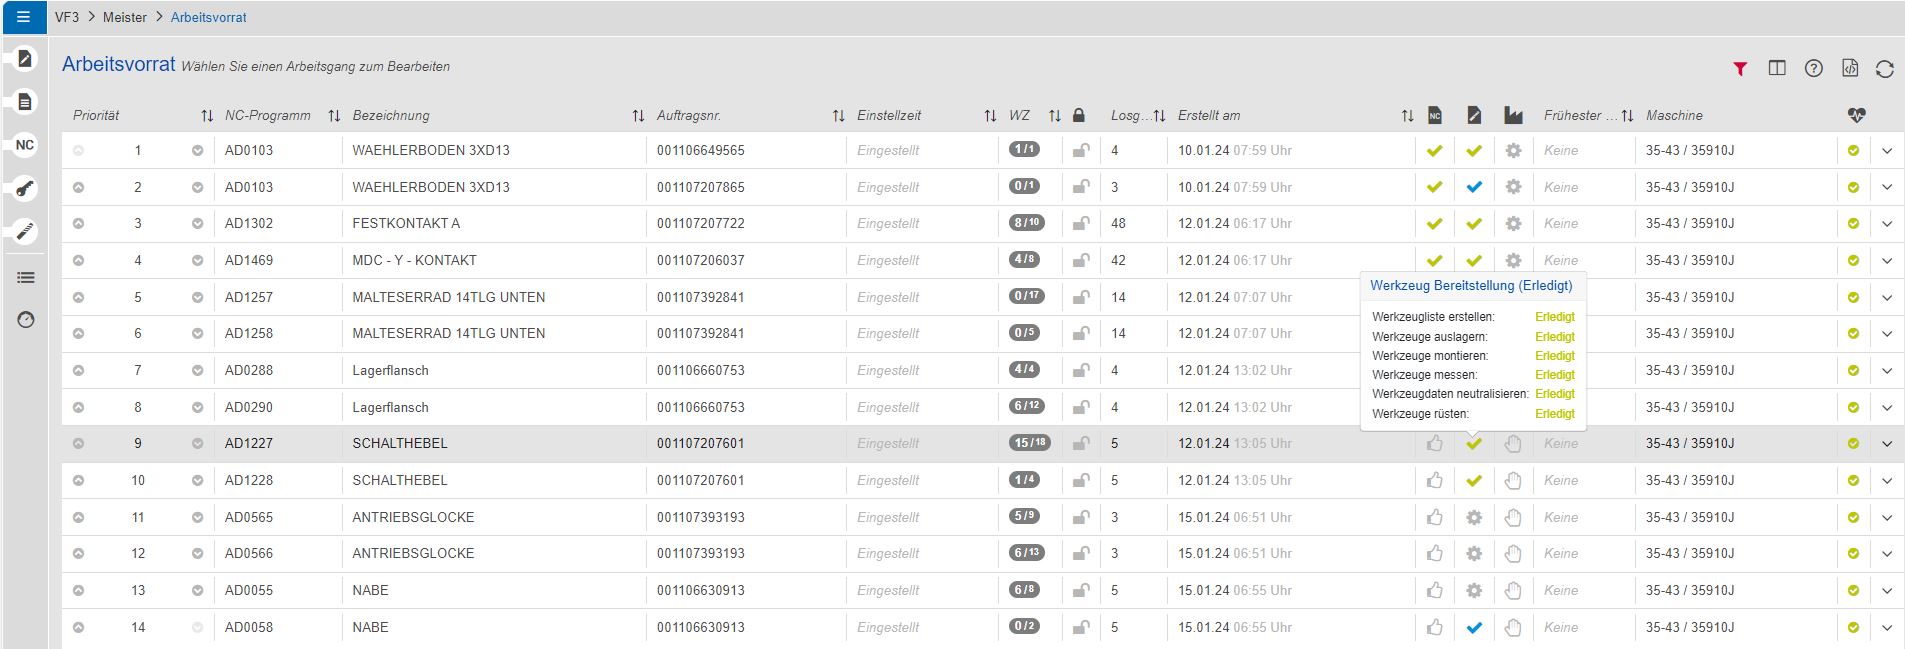Click the refresh icon at top right
The height and width of the screenshot is (649, 1905).
click(1885, 69)
